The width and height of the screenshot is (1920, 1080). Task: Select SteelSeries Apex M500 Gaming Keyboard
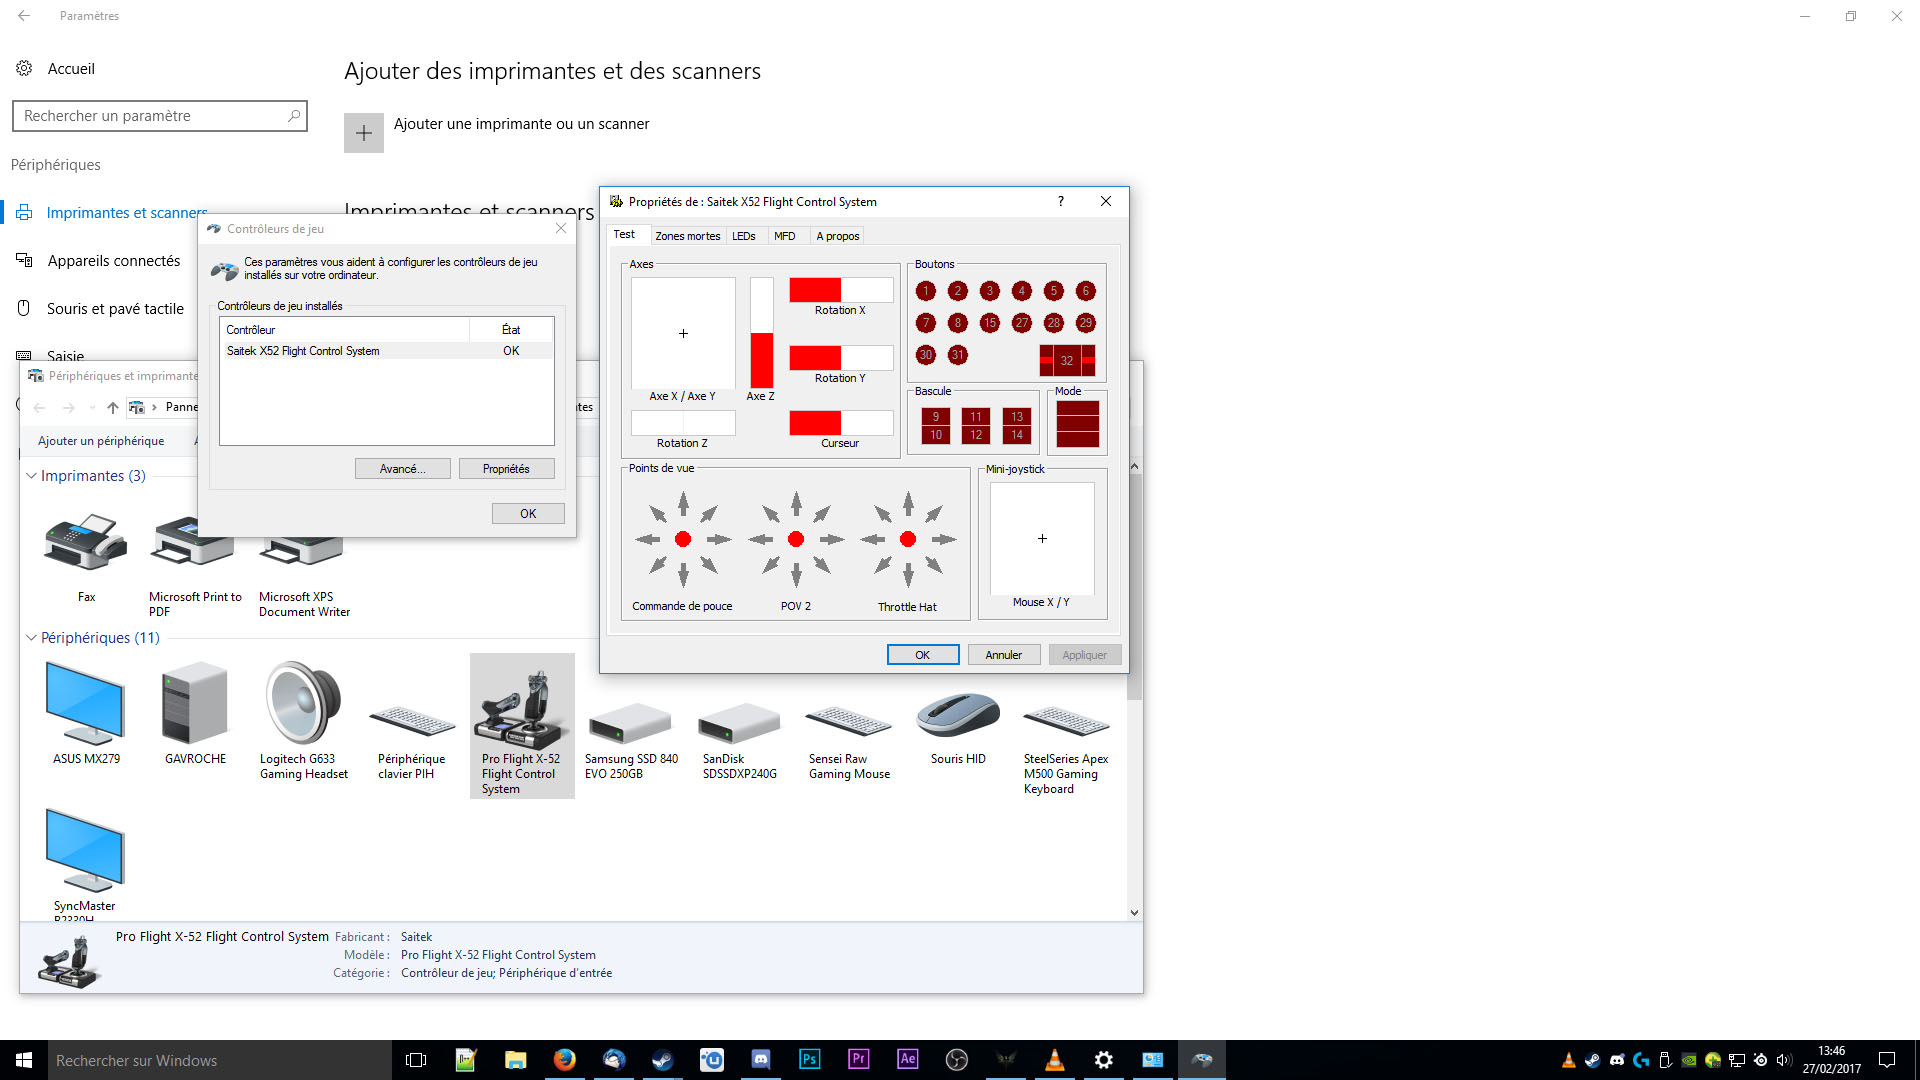(1066, 748)
